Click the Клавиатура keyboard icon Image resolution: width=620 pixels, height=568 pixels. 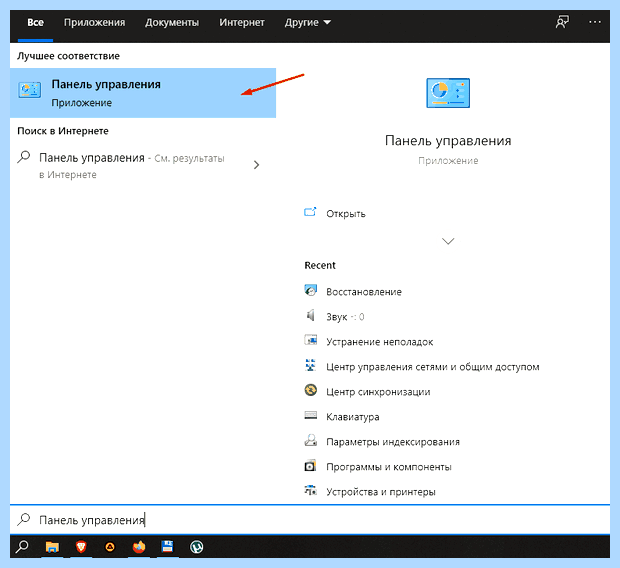310,415
